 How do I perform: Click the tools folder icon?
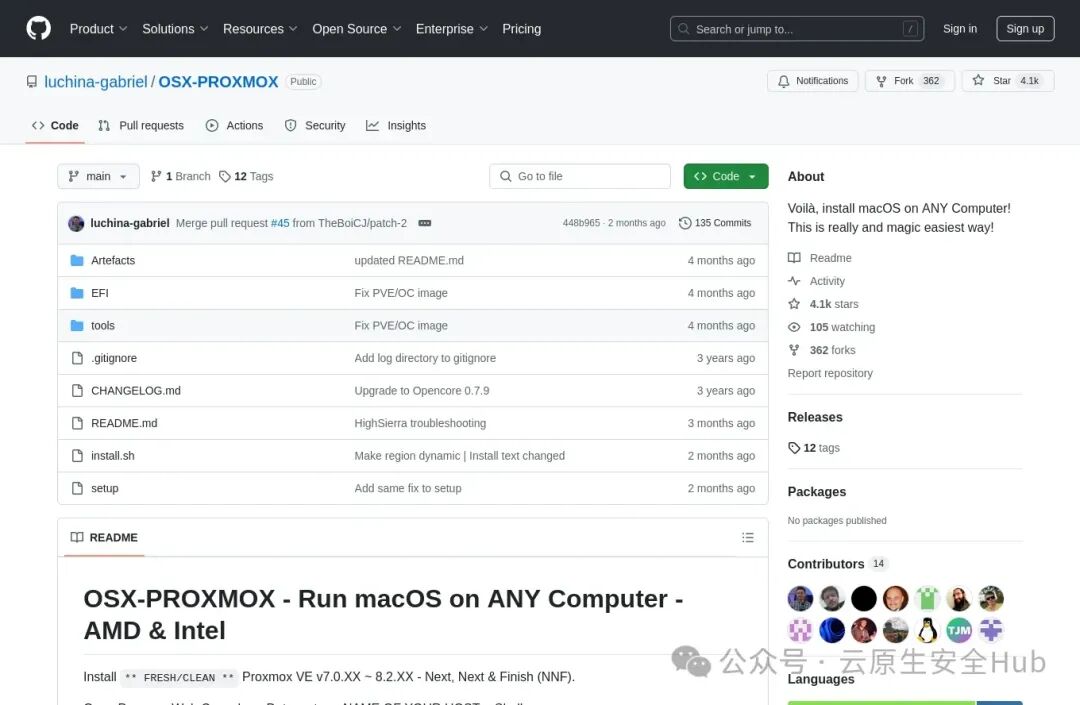point(77,325)
